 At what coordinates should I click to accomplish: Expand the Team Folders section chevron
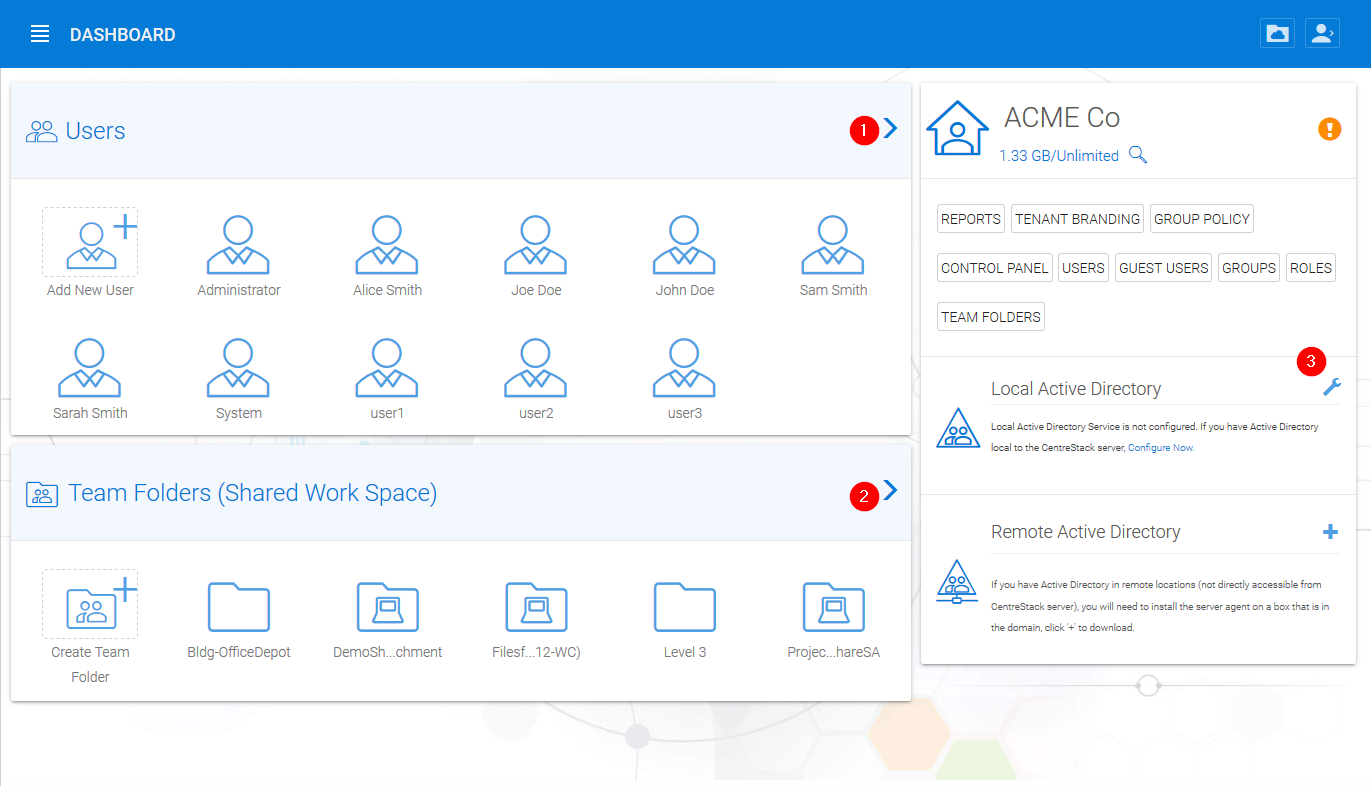890,490
